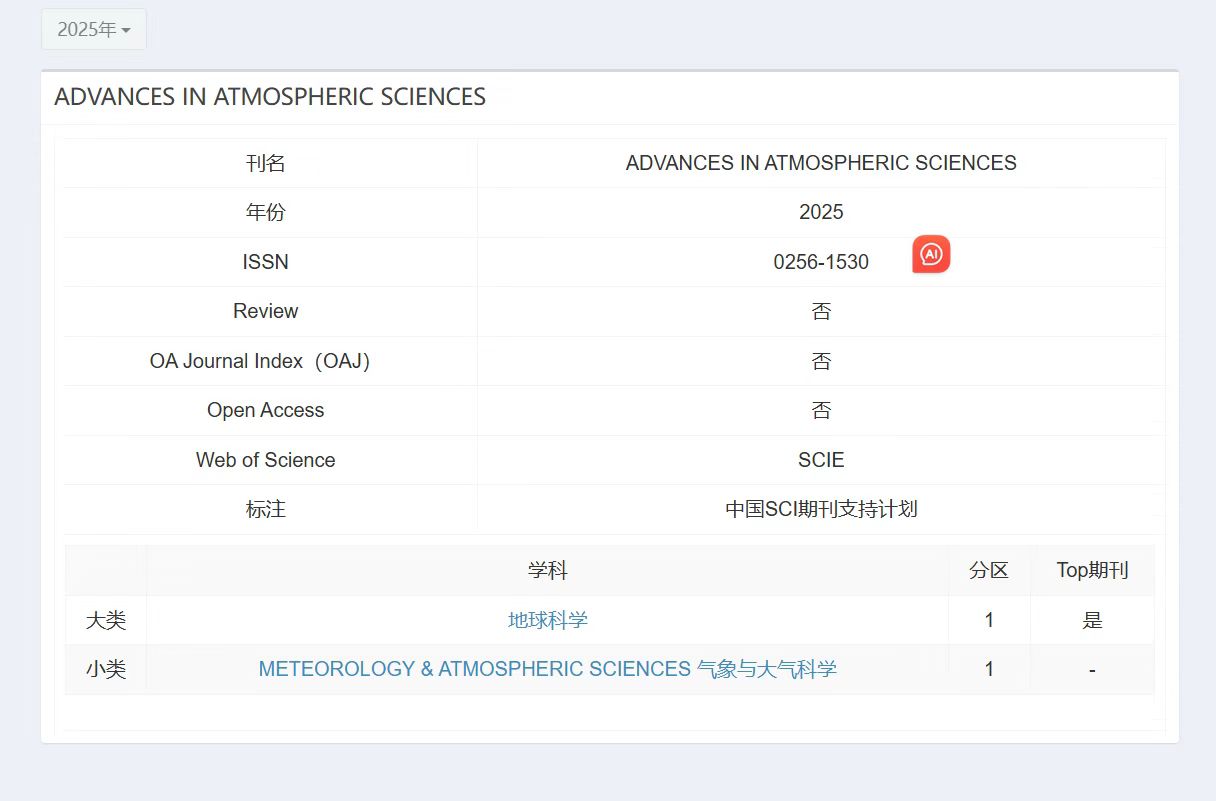The height and width of the screenshot is (801, 1216).
Task: Open the 地球科学 category link
Action: [547, 620]
